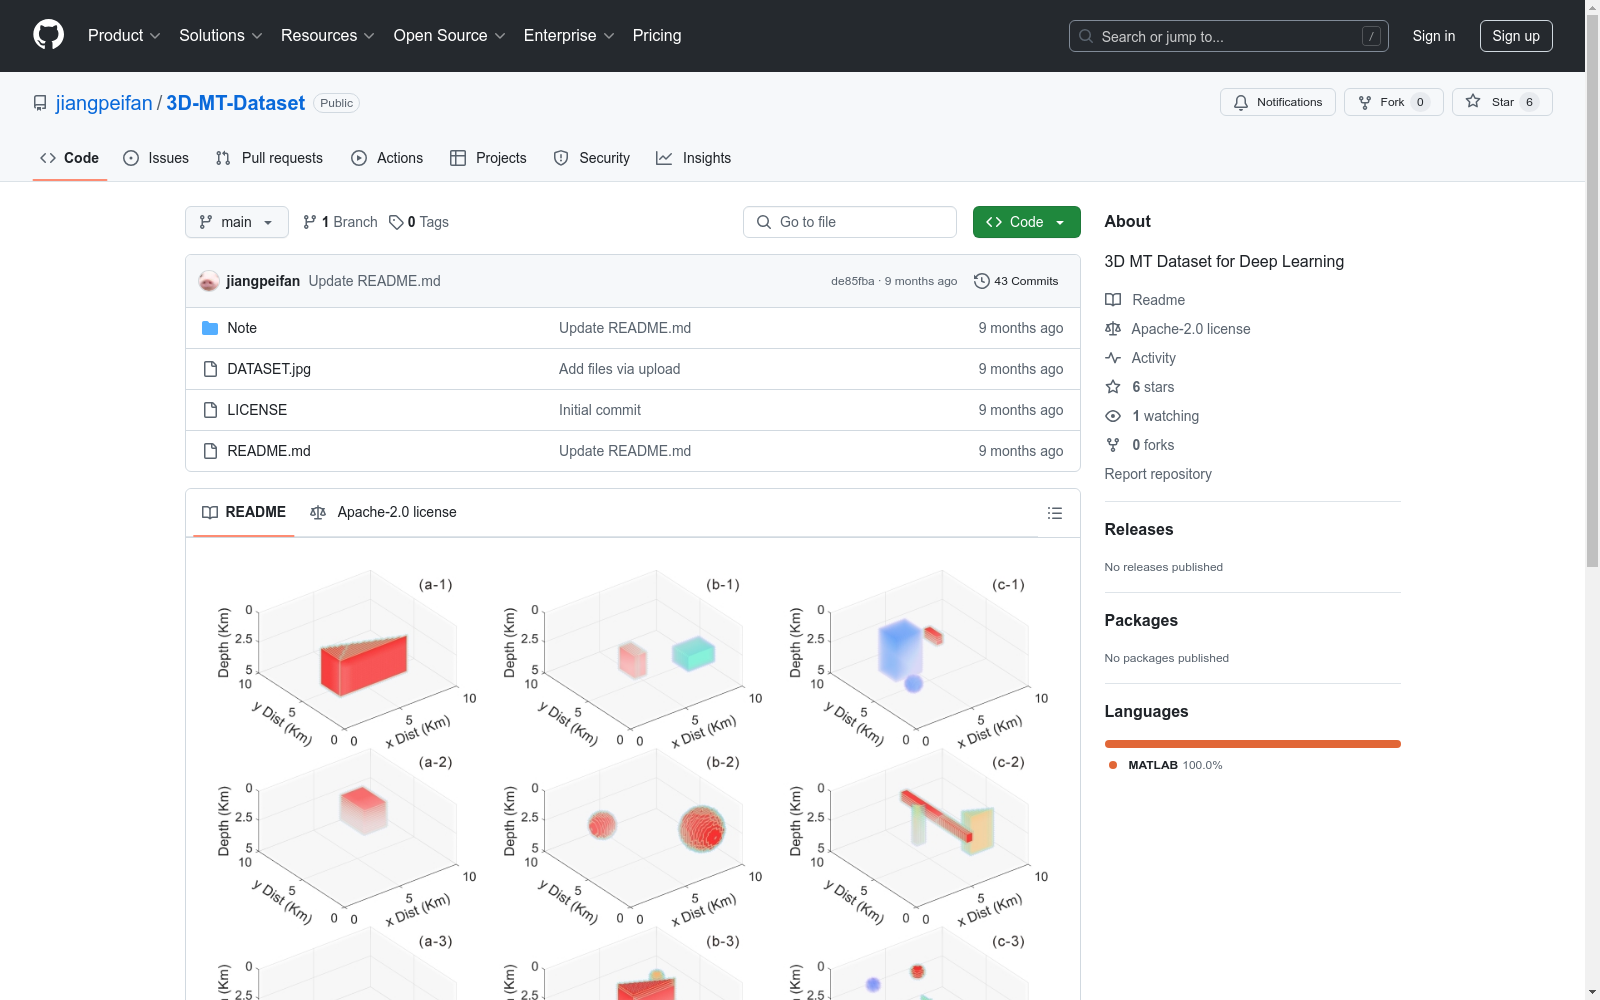The image size is (1600, 1000).
Task: Click the branch icon next to 1 Branch
Action: click(310, 222)
